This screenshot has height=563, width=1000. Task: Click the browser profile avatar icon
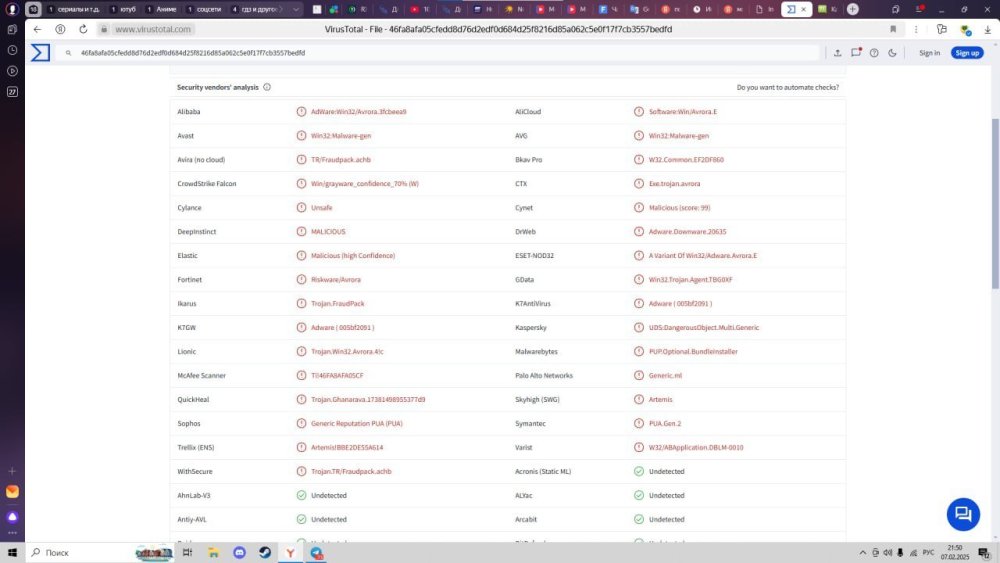pyautogui.click(x=11, y=9)
